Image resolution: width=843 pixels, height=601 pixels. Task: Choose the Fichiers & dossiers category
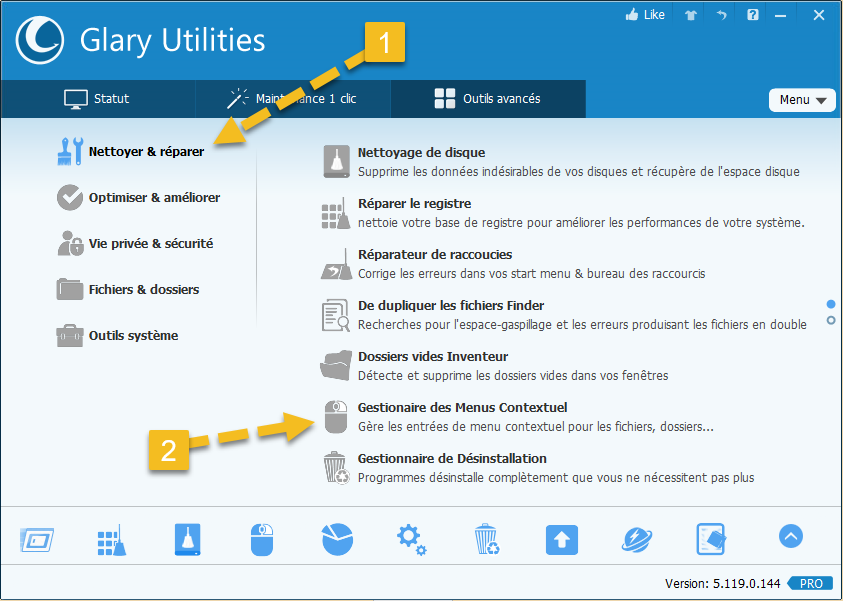tap(128, 290)
